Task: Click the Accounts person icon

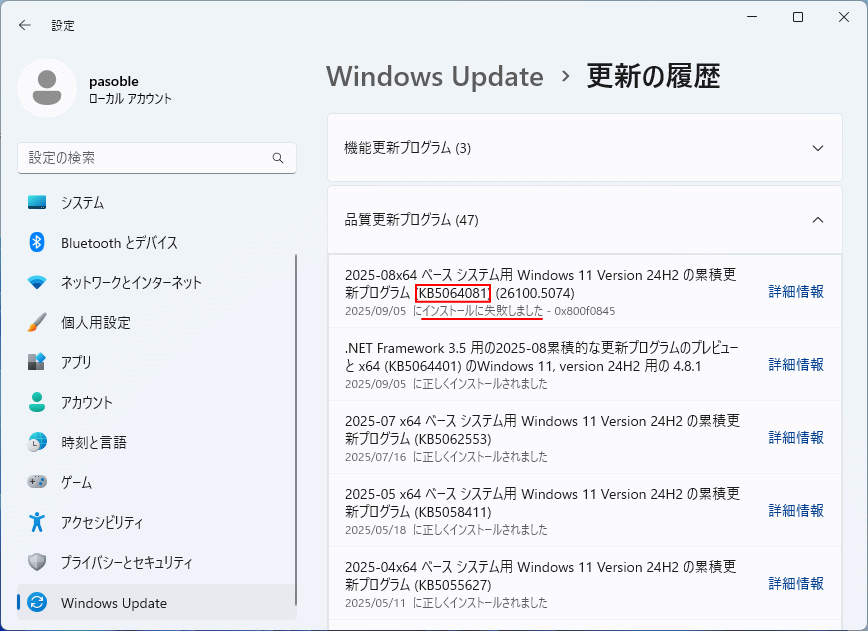Action: coord(37,402)
